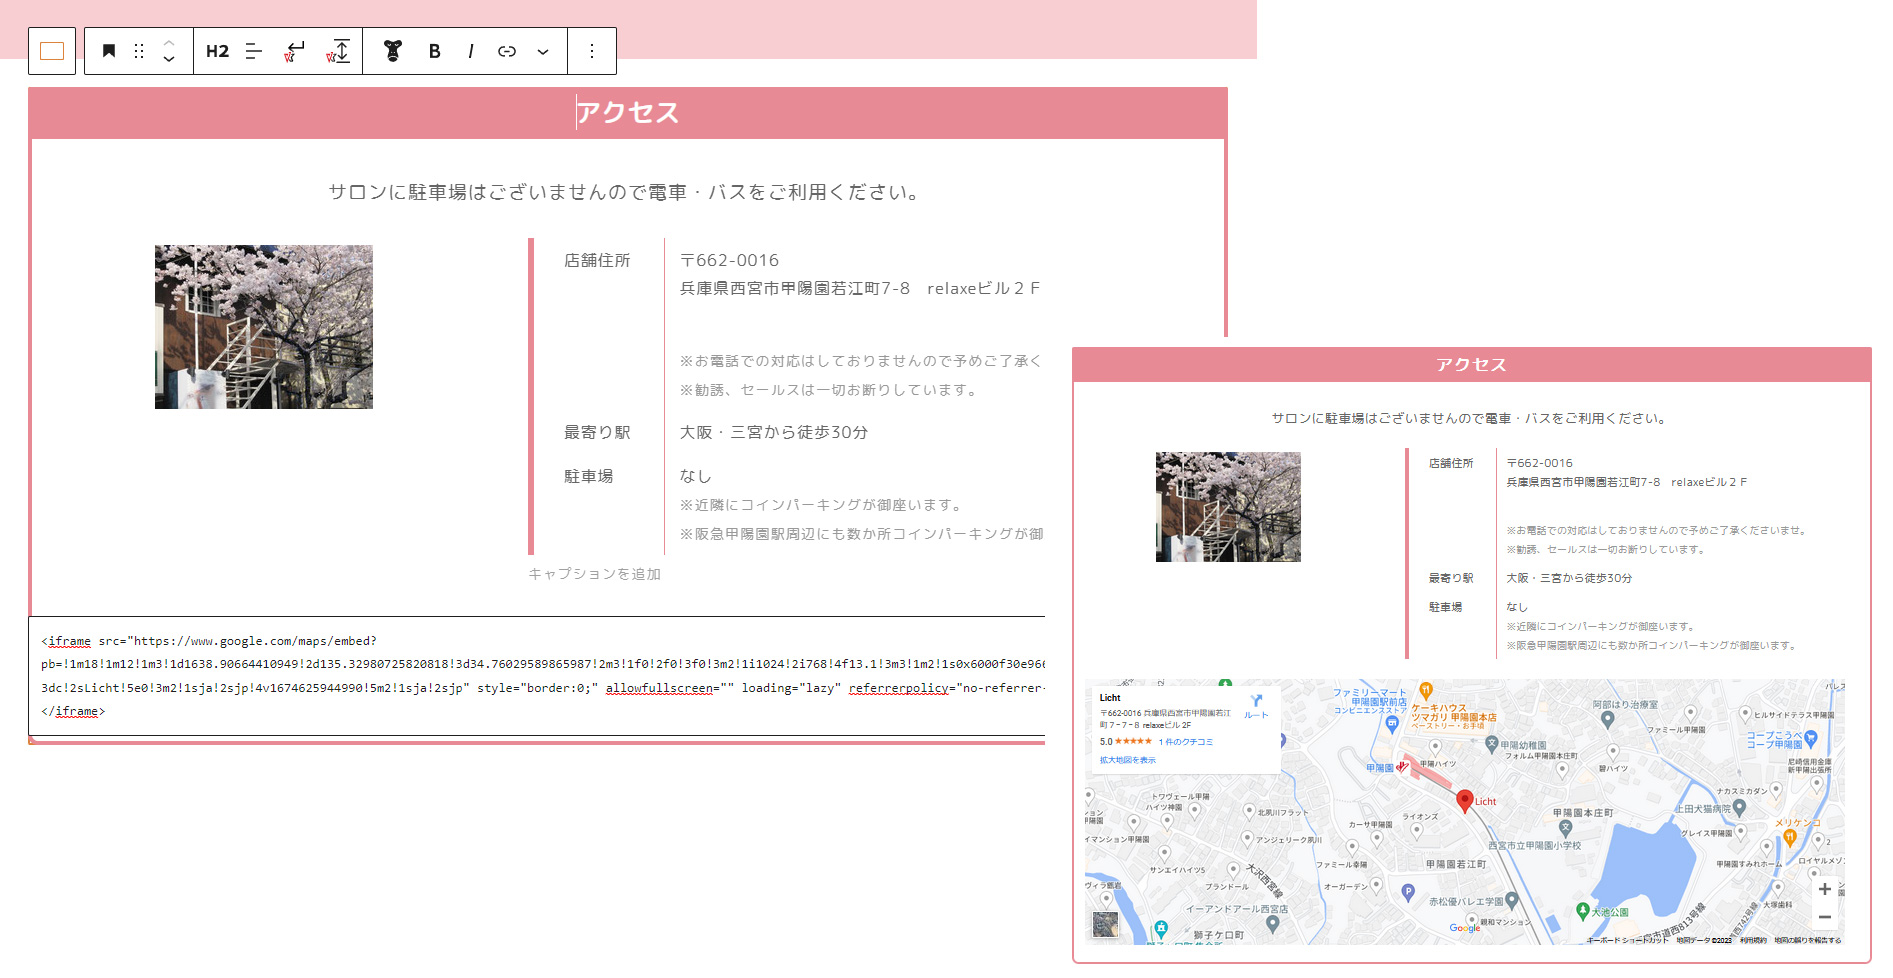Click the 拡大地図を表示 link on map
Screen dimensions: 1893x978
coord(1127,760)
